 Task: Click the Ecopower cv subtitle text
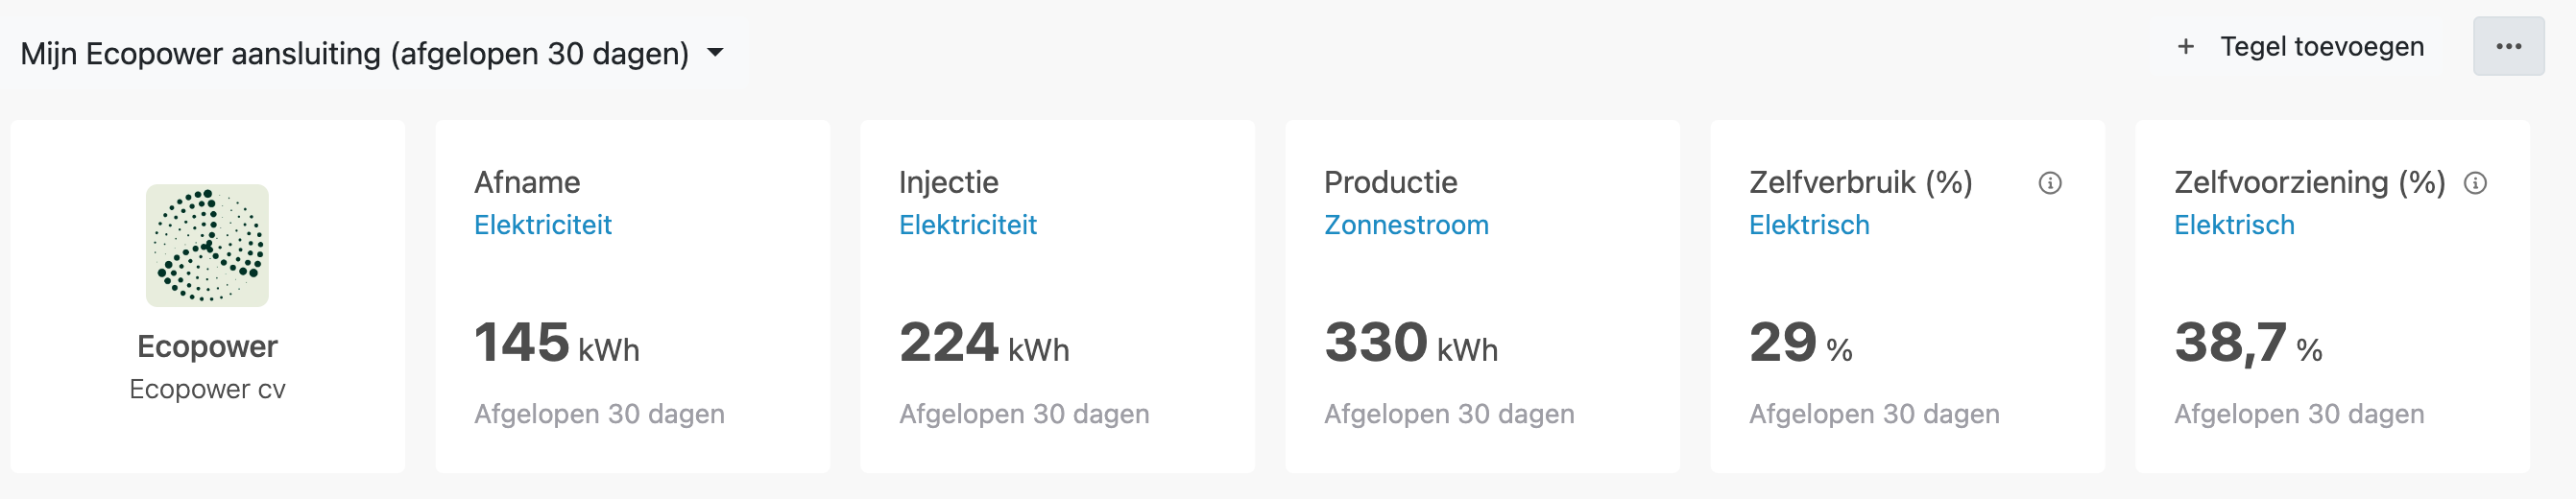(x=207, y=389)
